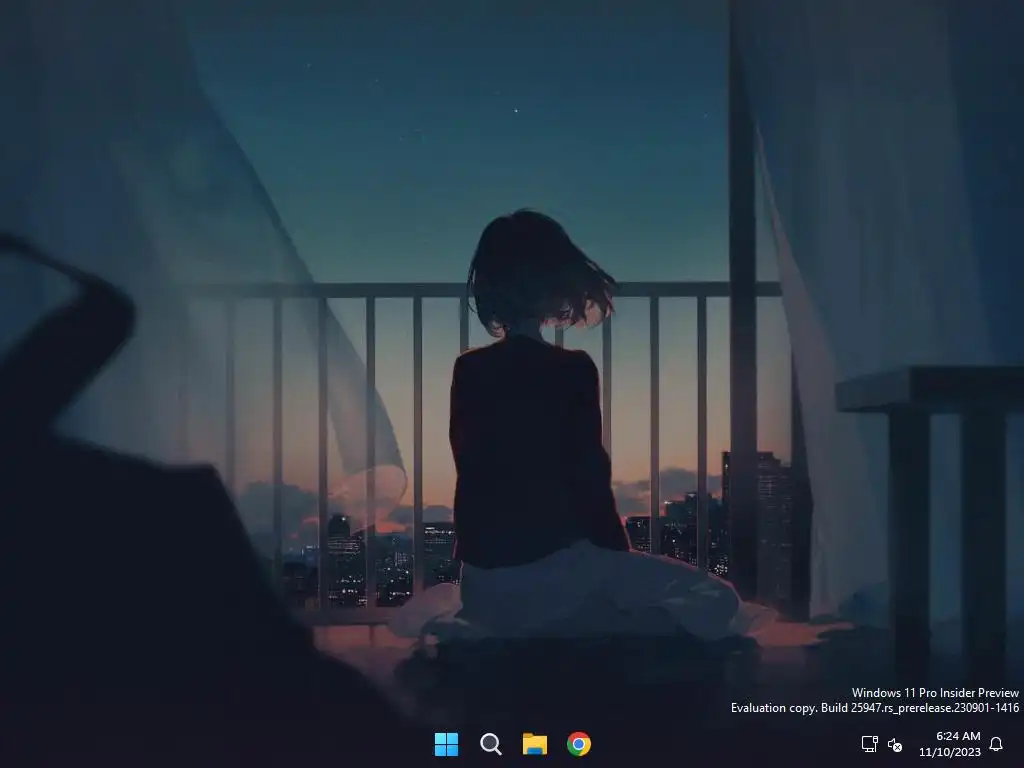Open the network status tray icon
This screenshot has height=768, width=1024.
(869, 744)
